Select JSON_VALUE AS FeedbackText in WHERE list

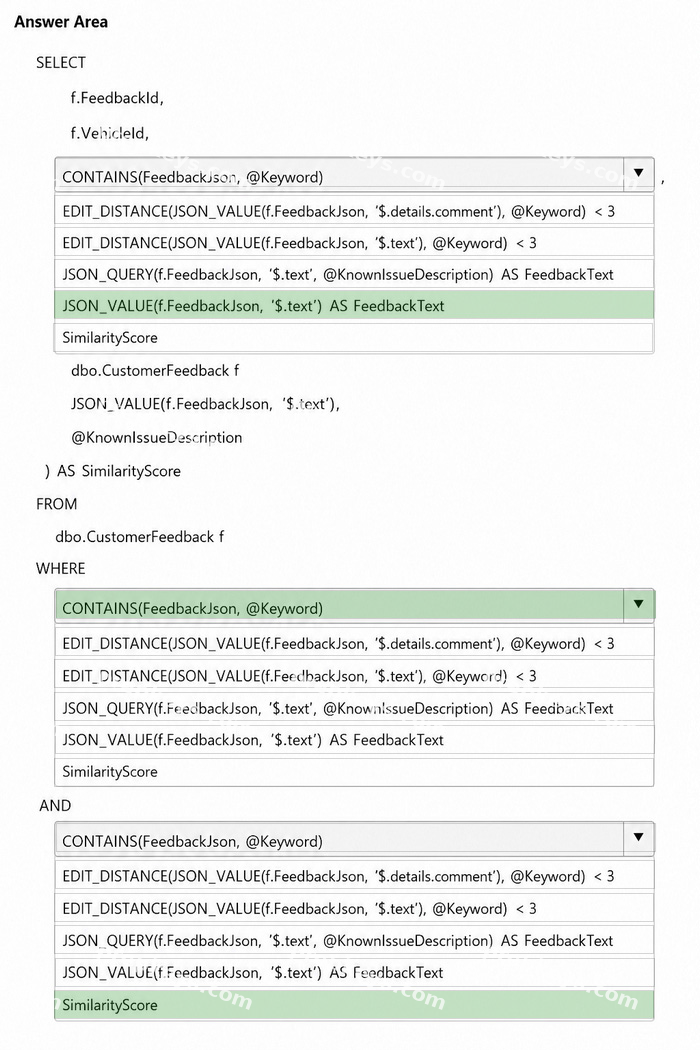tap(354, 739)
